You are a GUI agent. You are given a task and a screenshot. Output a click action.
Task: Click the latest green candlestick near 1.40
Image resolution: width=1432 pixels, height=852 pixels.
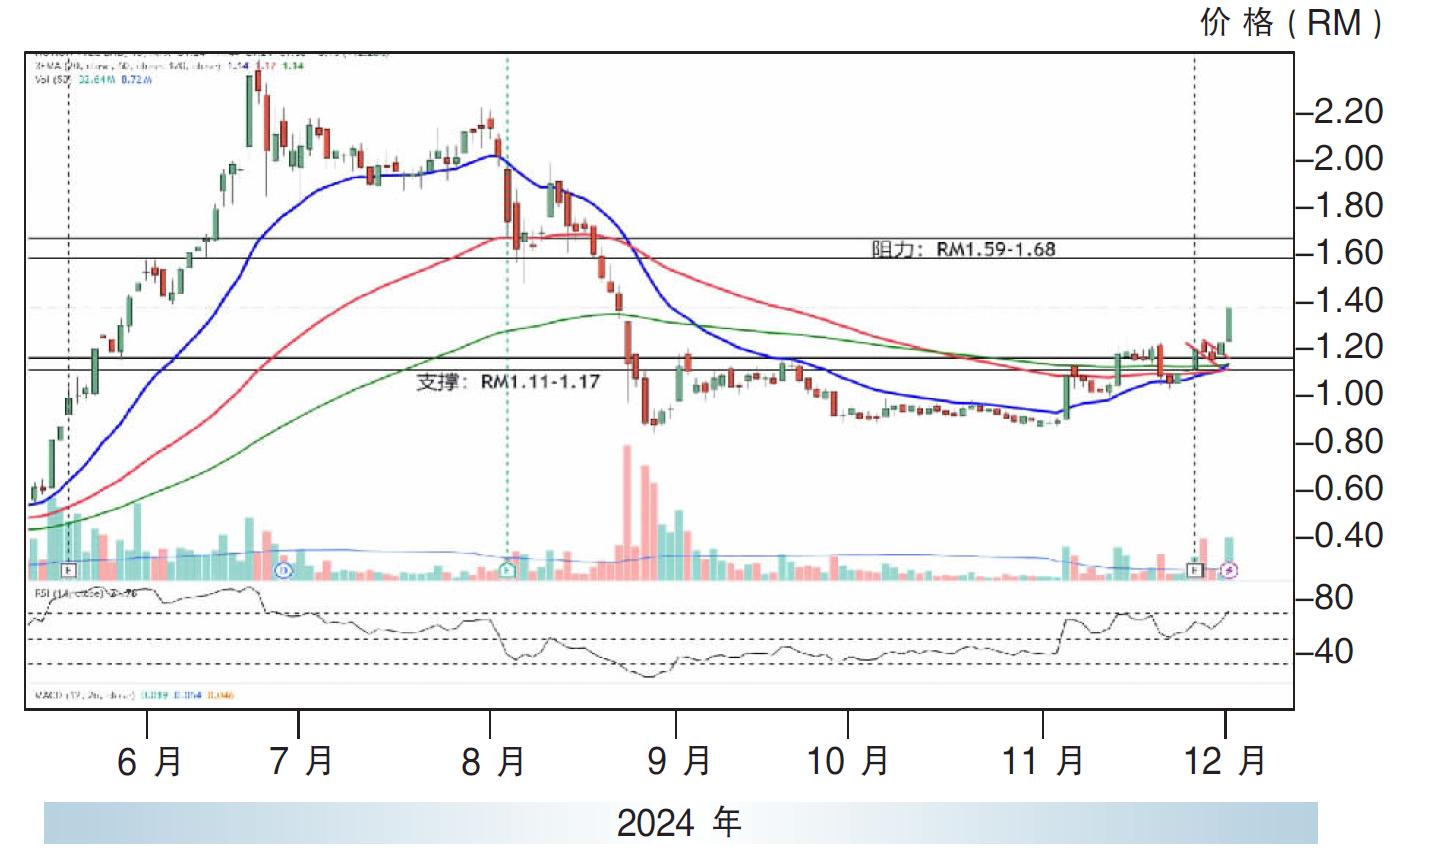[1228, 324]
